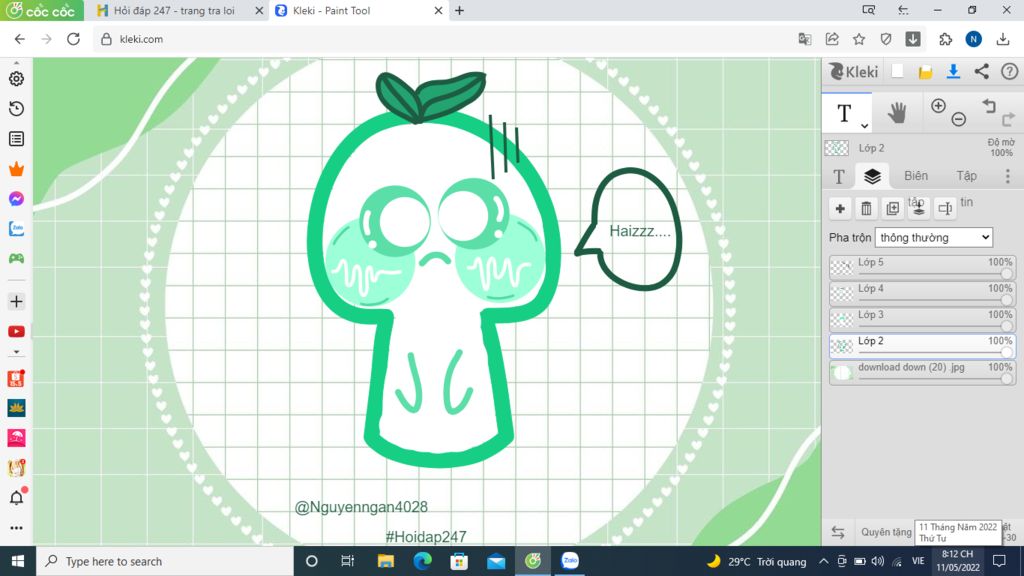The height and width of the screenshot is (576, 1024).
Task: Open YouTube shortcut in sidebar
Action: [16, 332]
